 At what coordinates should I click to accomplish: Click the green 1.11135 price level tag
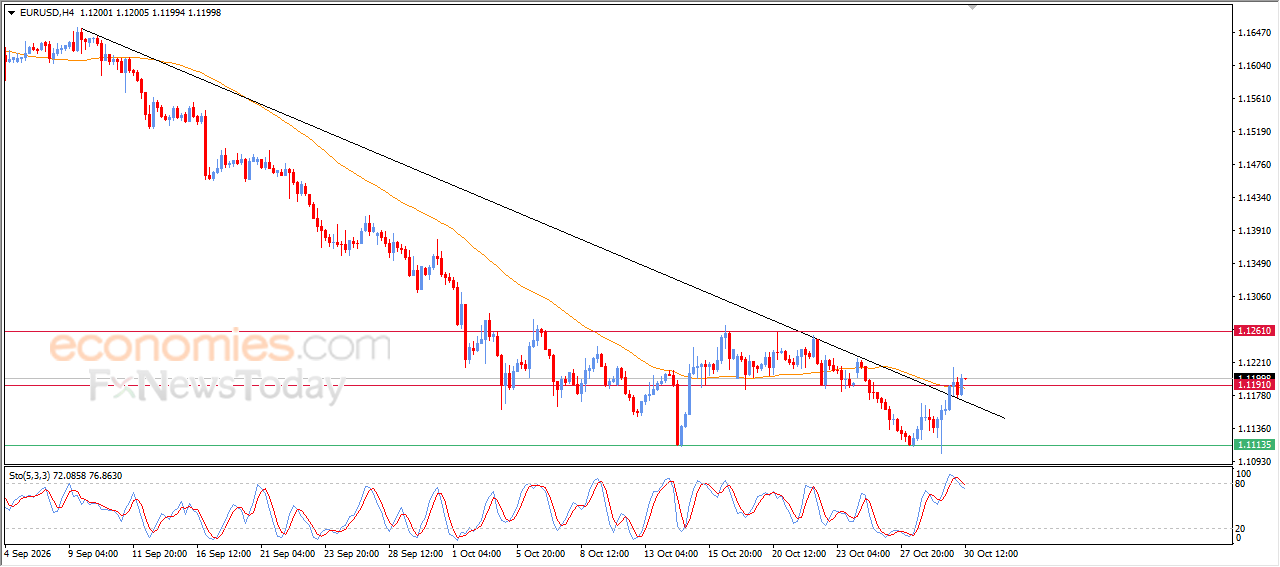tap(1253, 445)
